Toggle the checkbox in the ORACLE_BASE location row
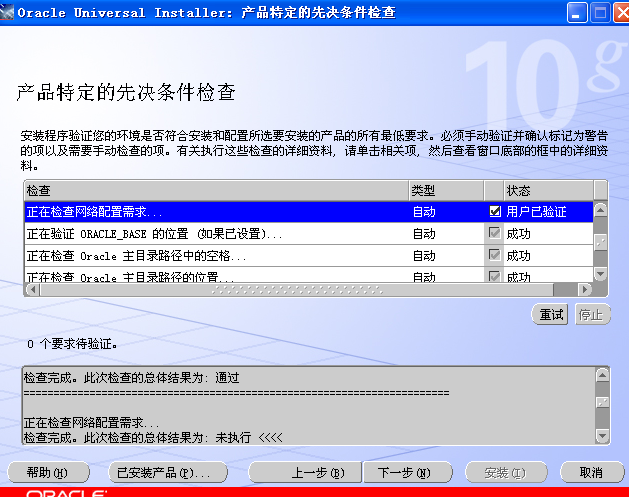629x497 pixels. pos(495,233)
